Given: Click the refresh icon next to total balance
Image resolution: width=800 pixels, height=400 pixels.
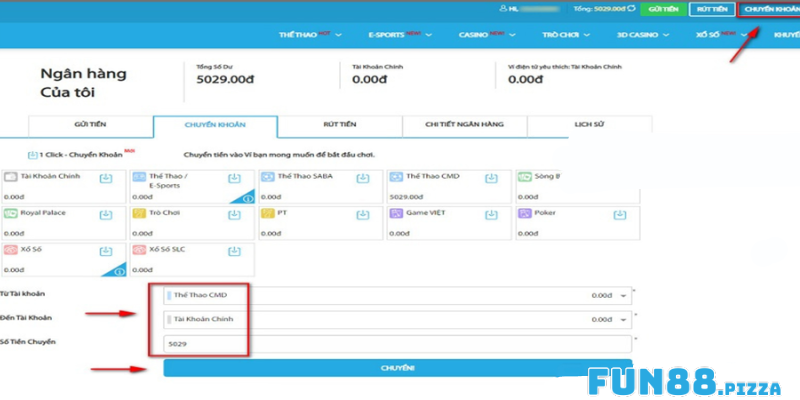Looking at the screenshot, I should pyautogui.click(x=627, y=9).
